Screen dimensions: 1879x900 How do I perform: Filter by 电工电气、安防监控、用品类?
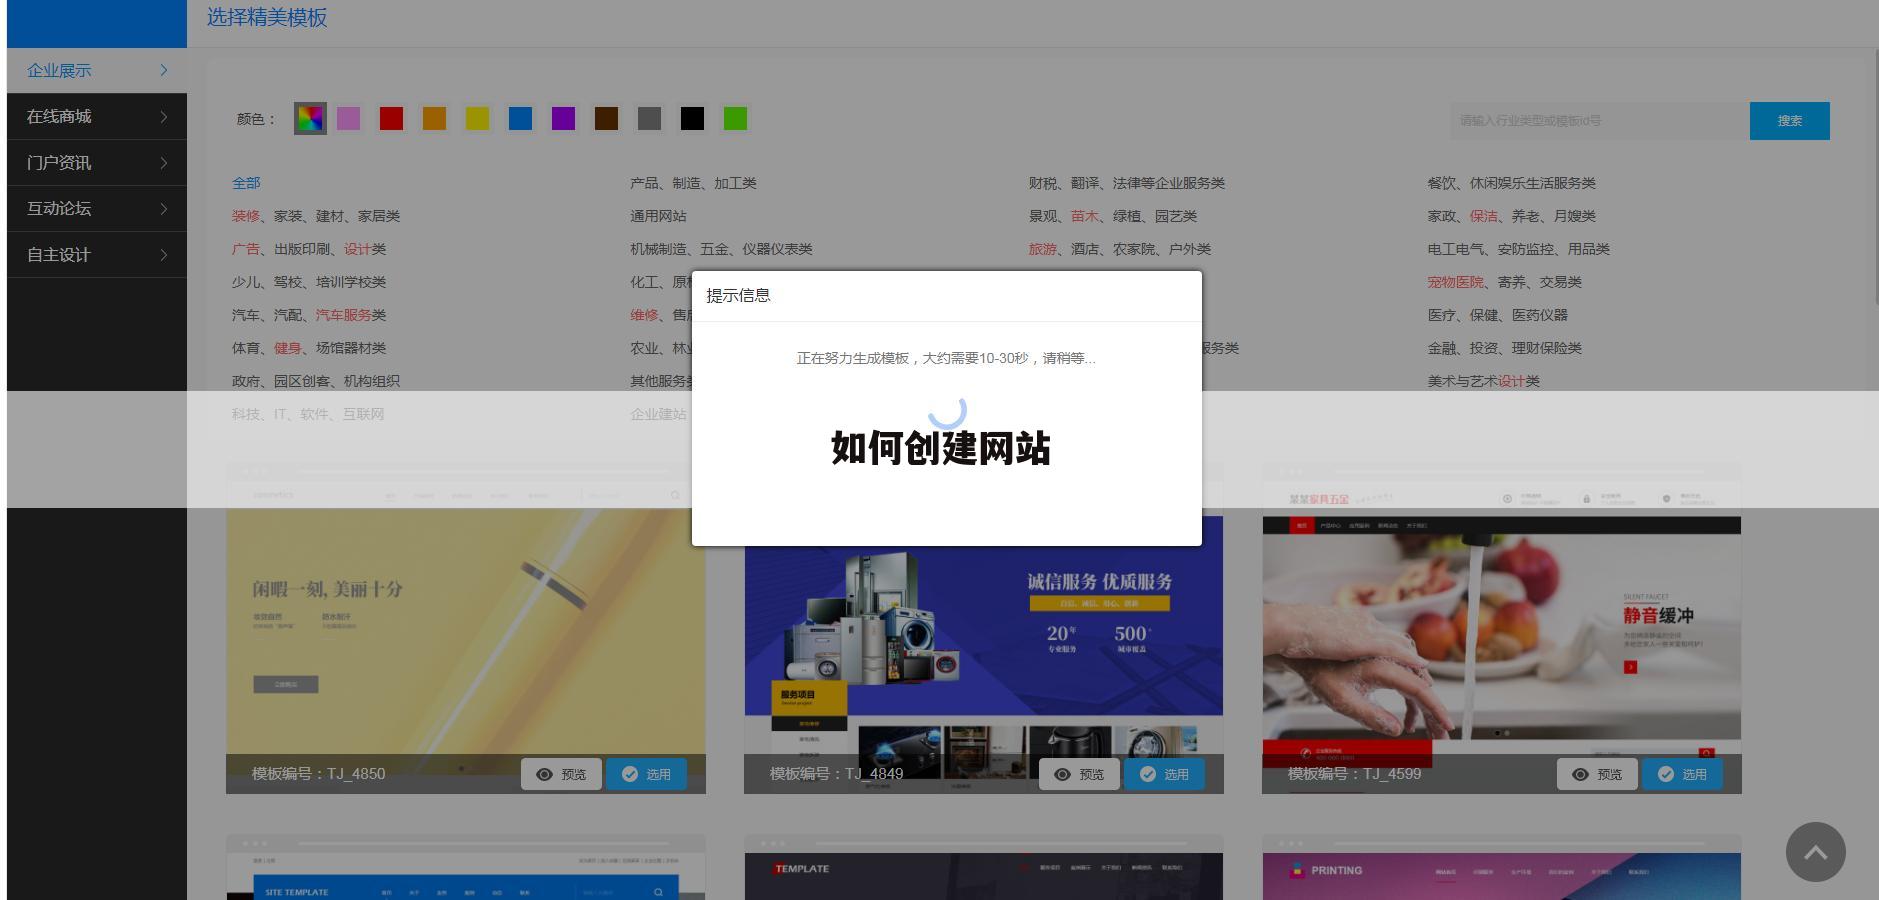point(1519,249)
